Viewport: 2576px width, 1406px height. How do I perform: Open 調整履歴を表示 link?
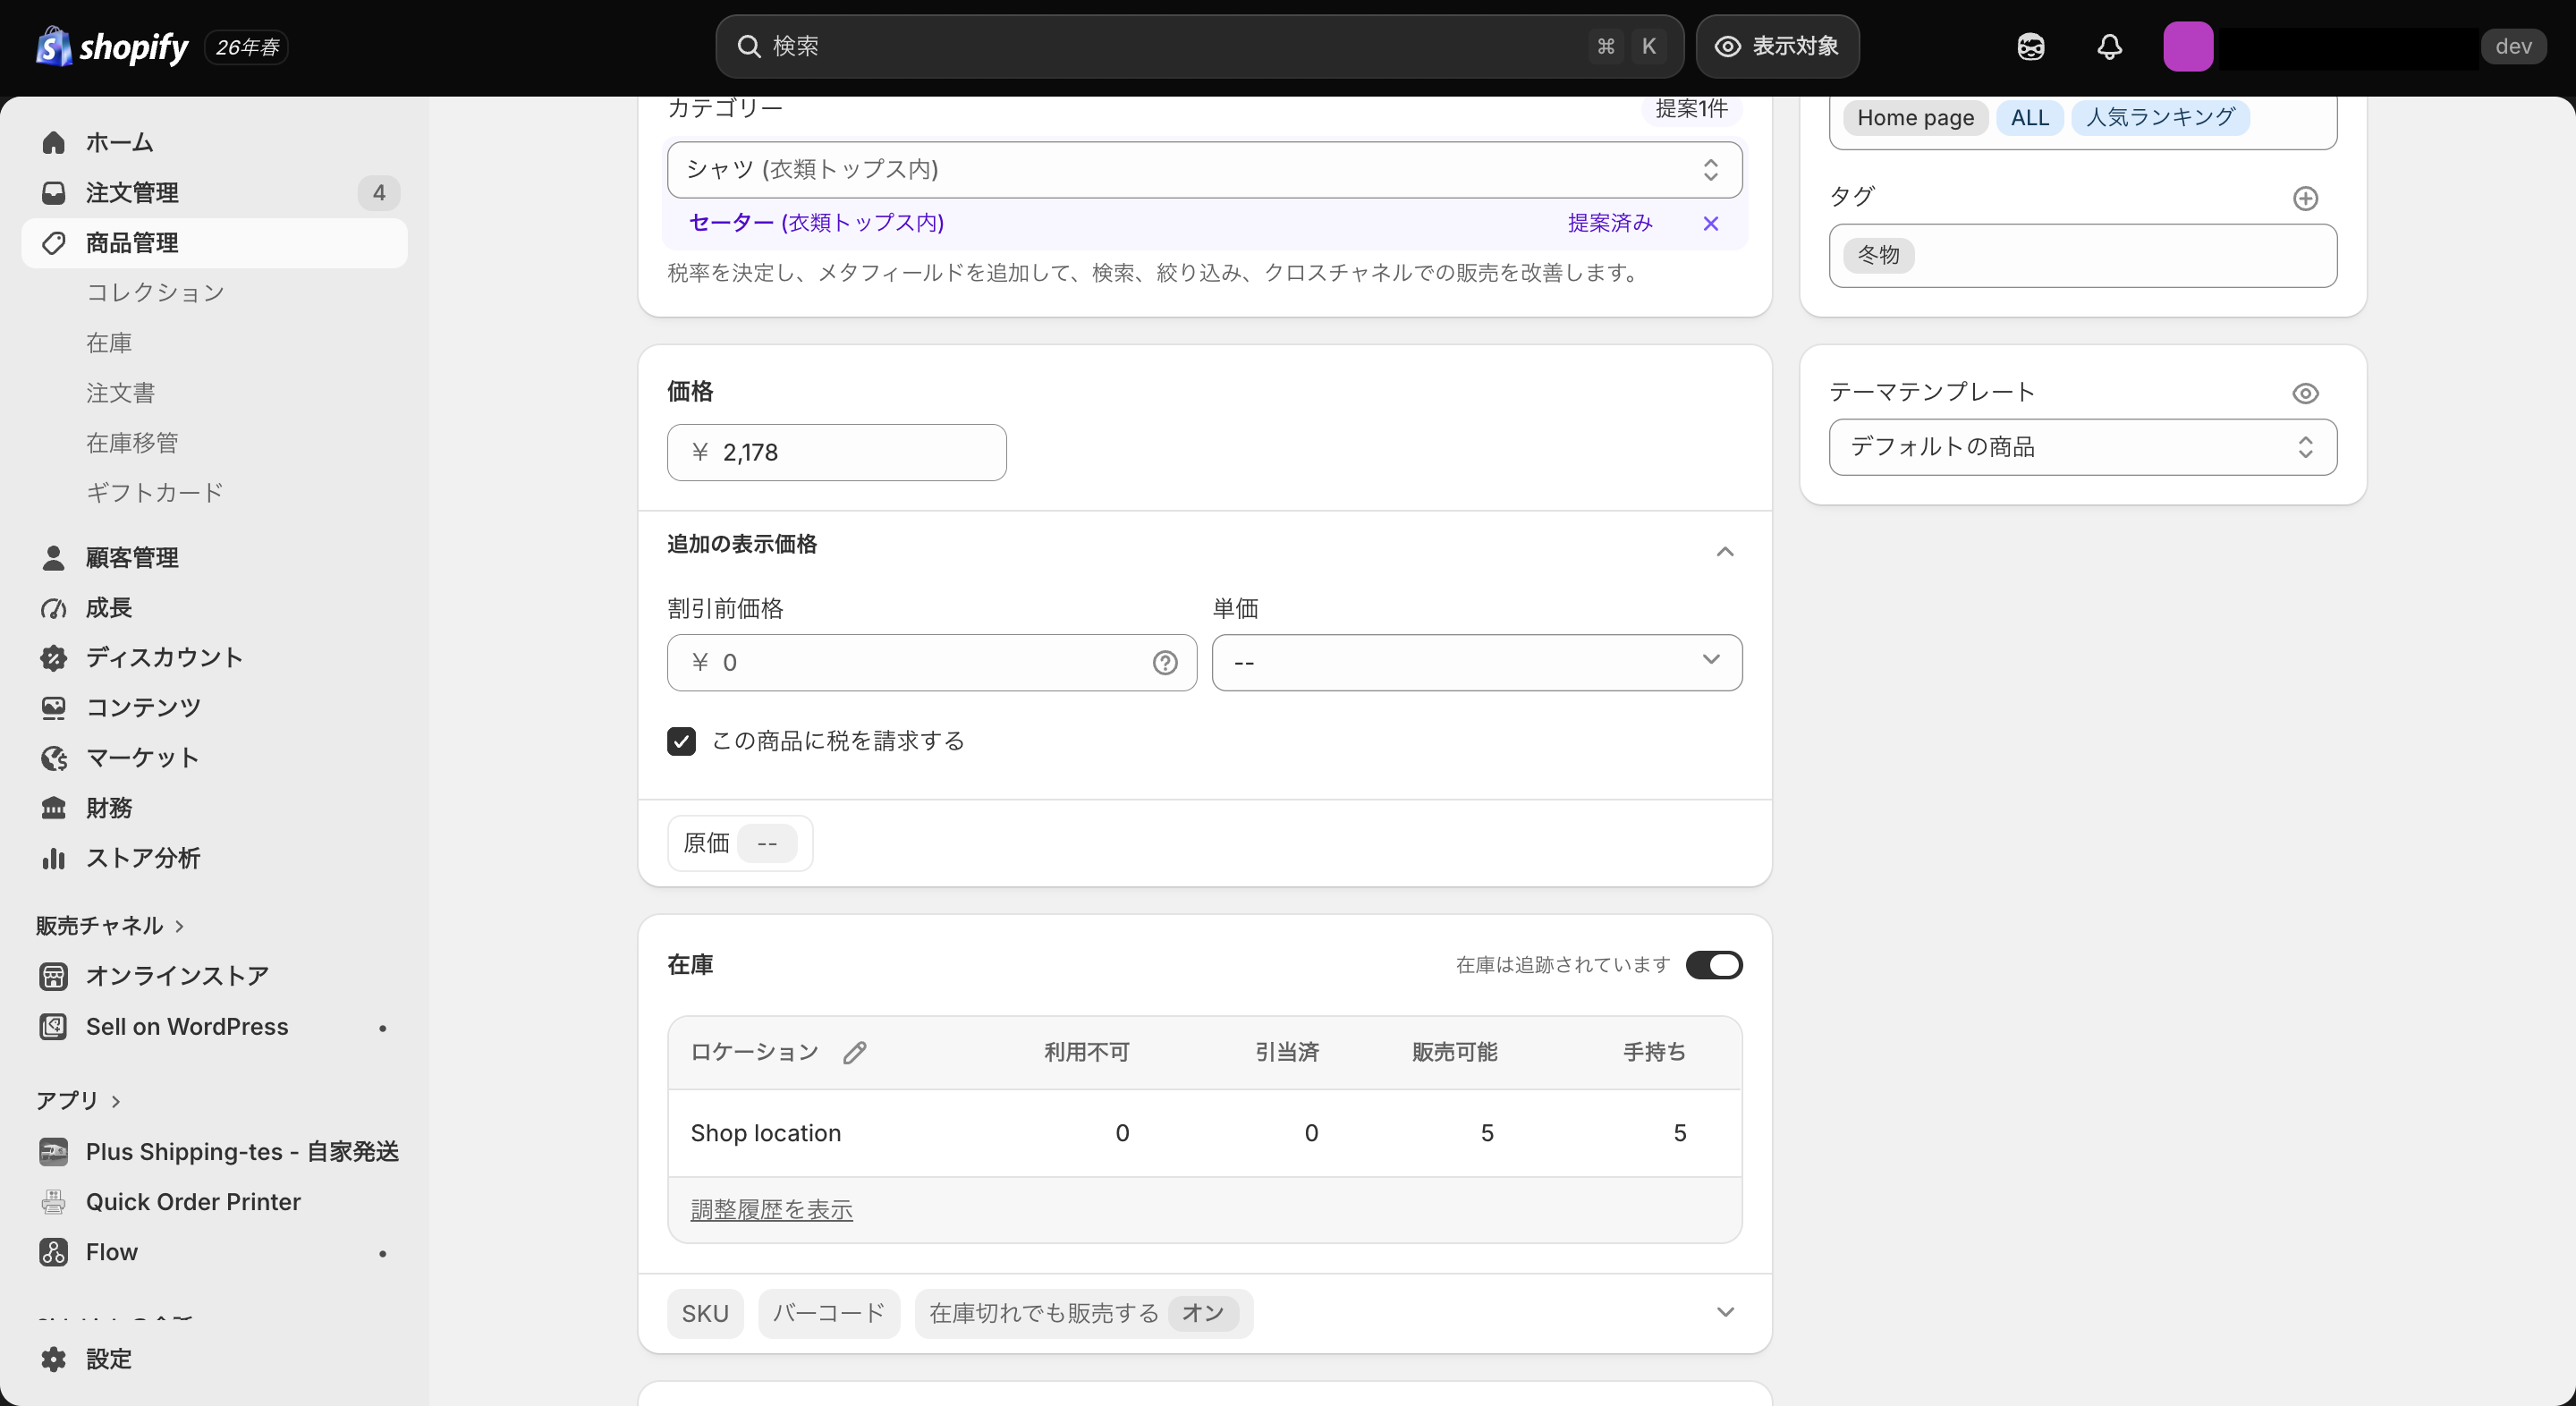click(771, 1210)
